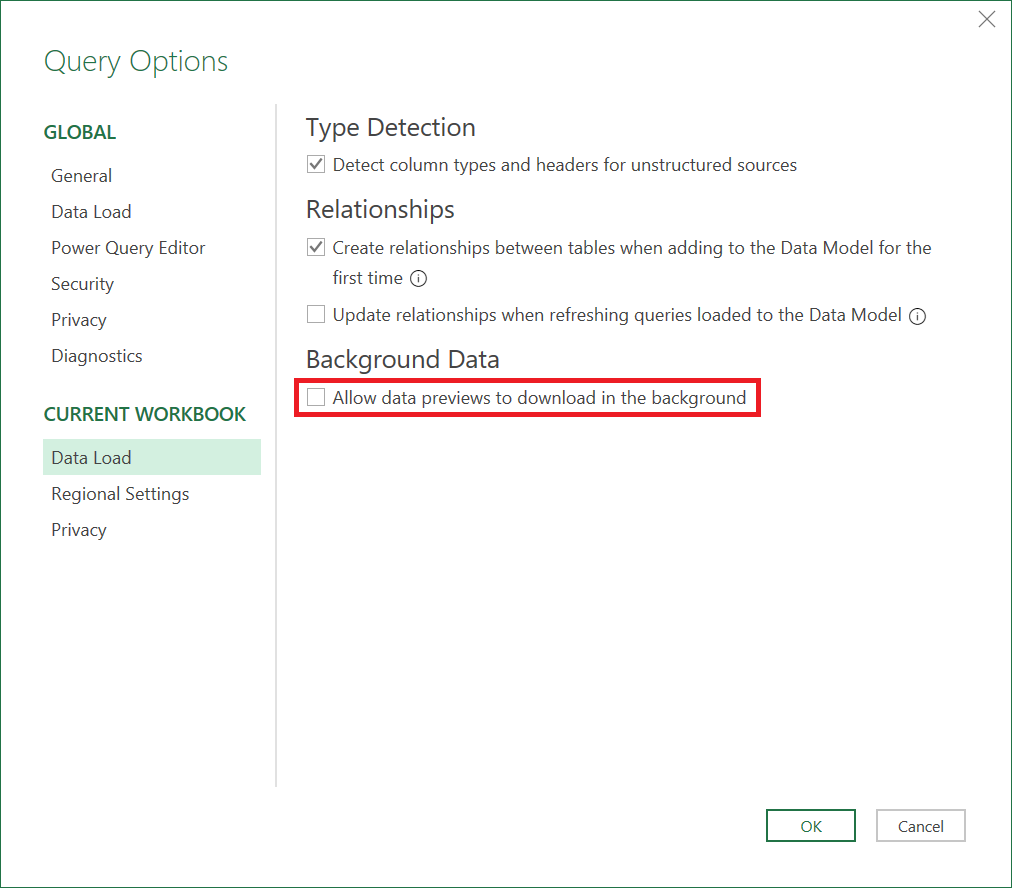Select Privacy under GLOBAL

[x=78, y=319]
